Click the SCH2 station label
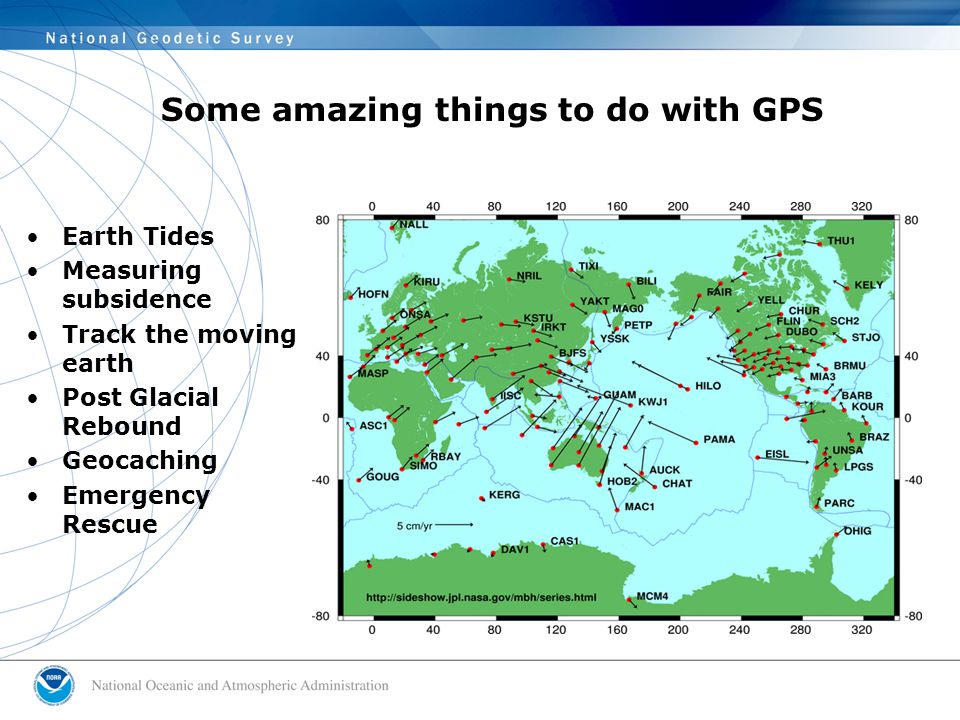This screenshot has width=960, height=720. click(x=844, y=321)
